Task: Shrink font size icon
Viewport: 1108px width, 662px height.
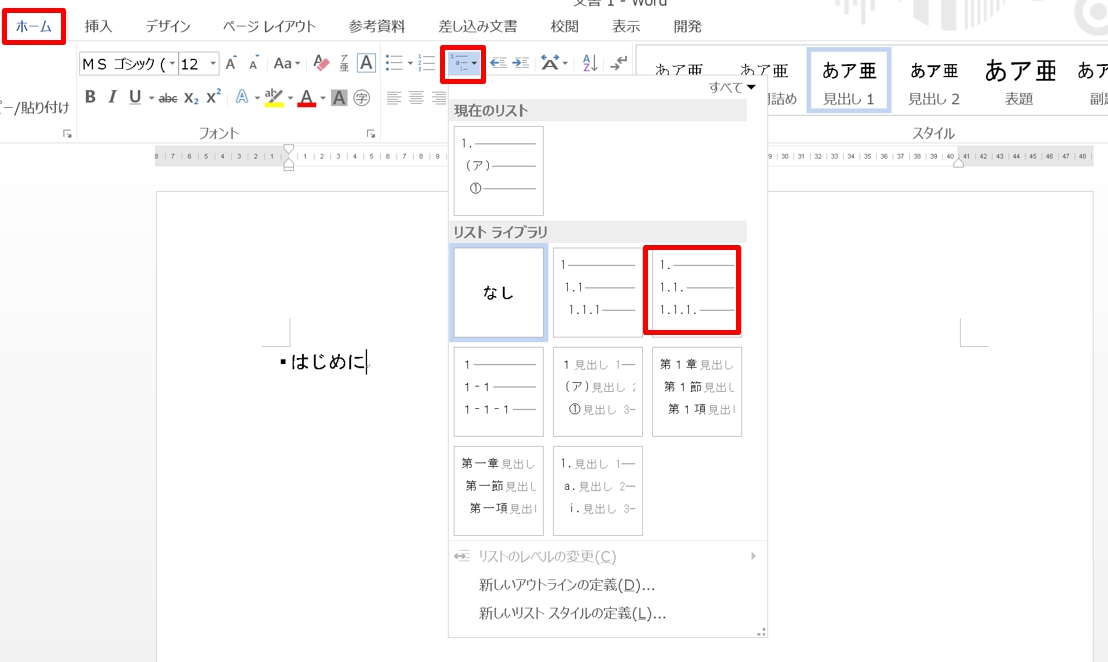Action: coord(254,64)
